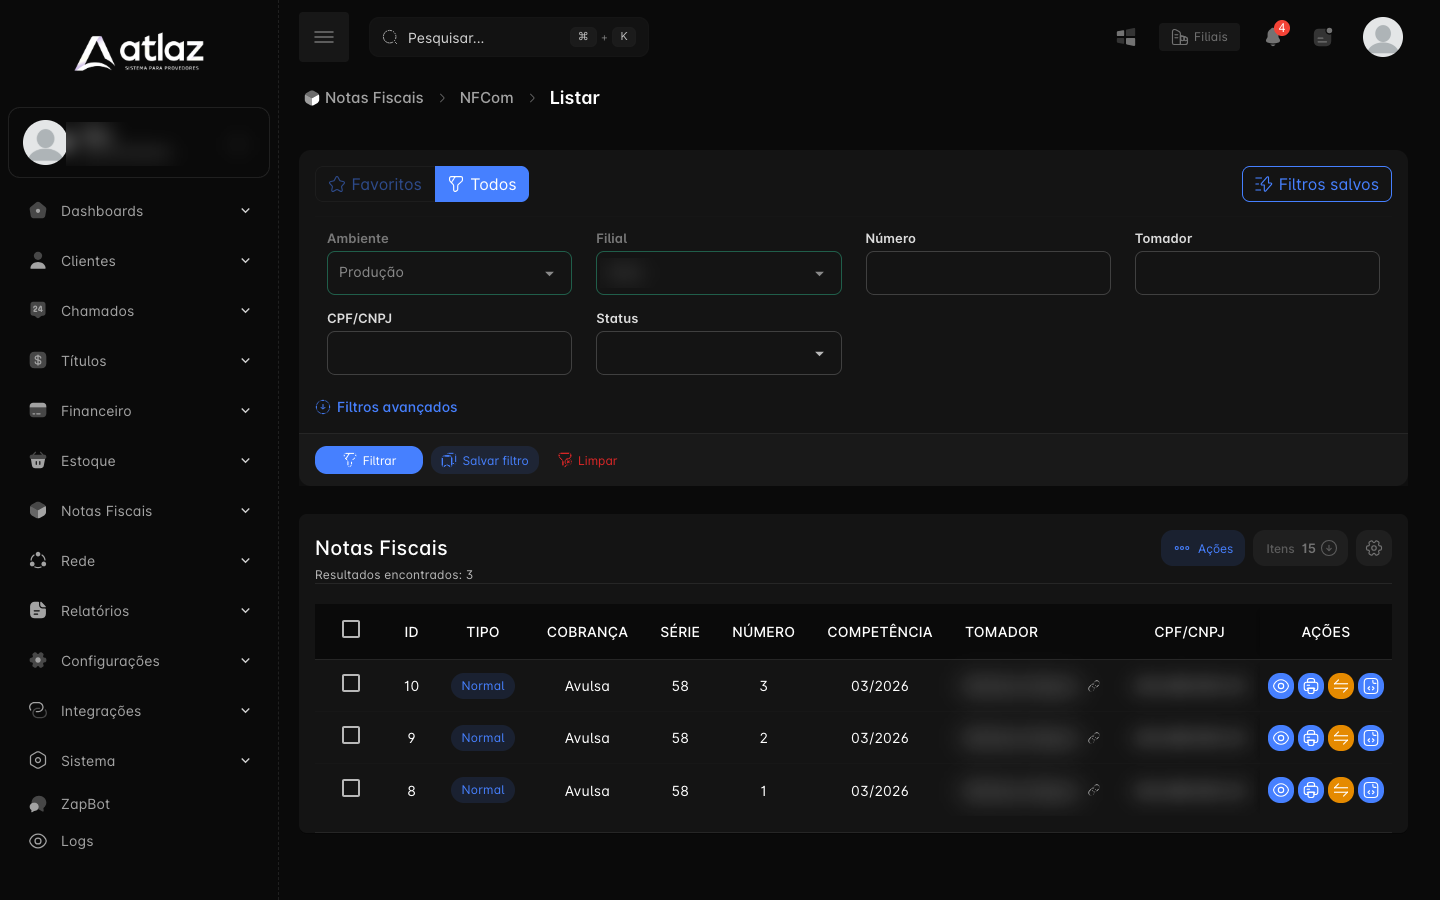Open the Ações menu button

[1203, 548]
